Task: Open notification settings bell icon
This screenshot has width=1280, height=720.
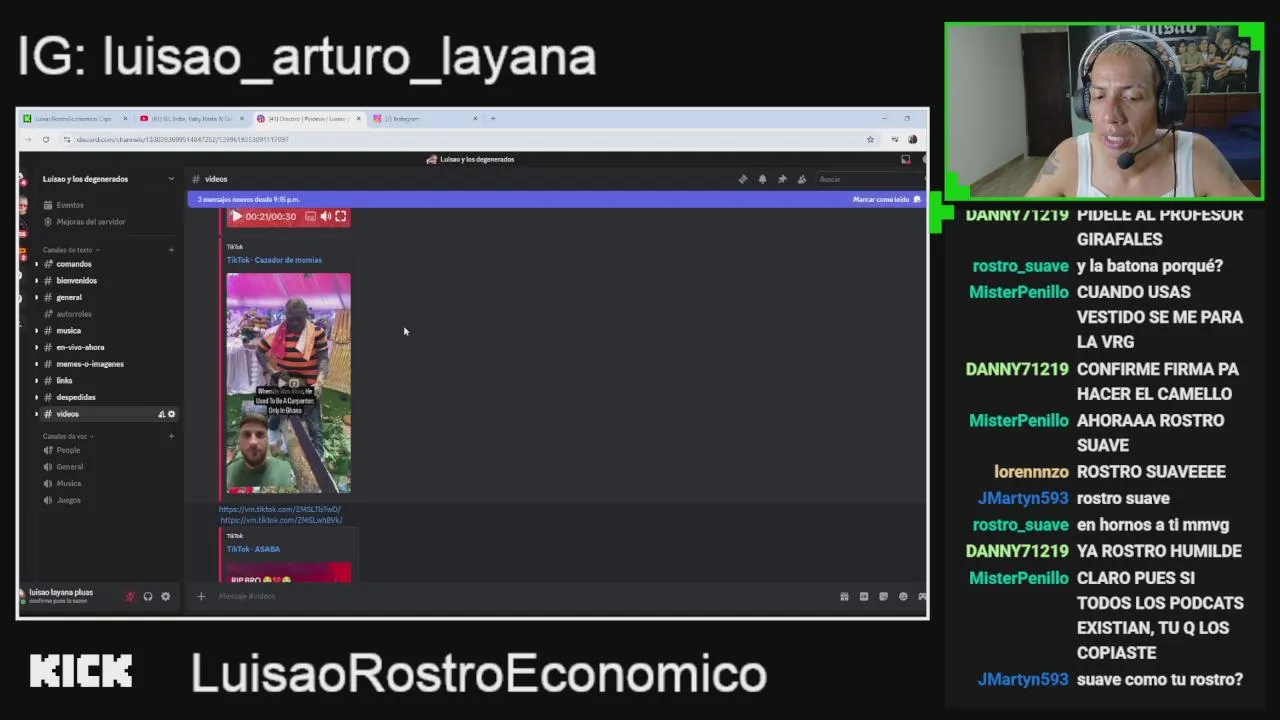Action: (762, 179)
